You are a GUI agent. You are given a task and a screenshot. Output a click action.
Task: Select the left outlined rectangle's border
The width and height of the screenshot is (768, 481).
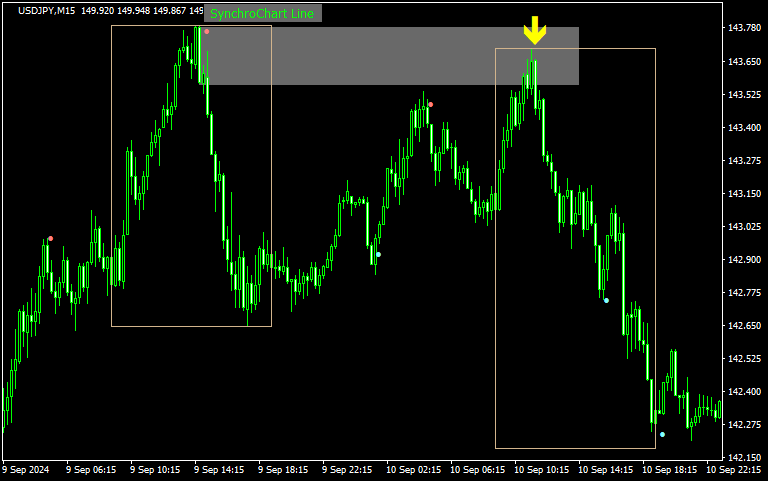(x=112, y=180)
